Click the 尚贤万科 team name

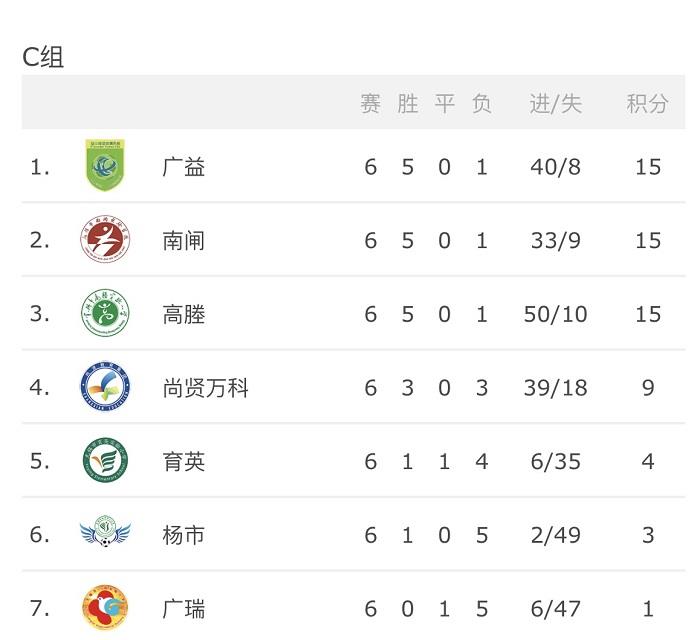tap(205, 388)
